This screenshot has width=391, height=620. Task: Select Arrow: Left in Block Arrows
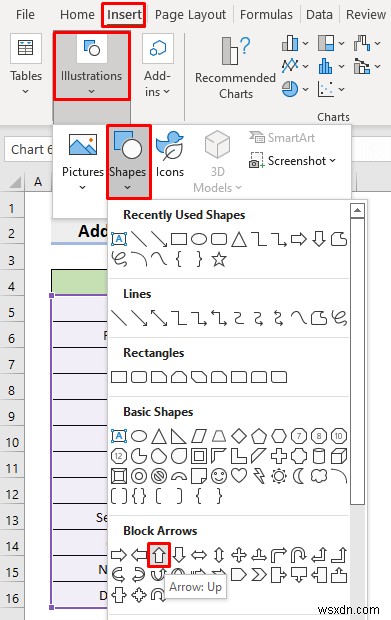(139, 555)
